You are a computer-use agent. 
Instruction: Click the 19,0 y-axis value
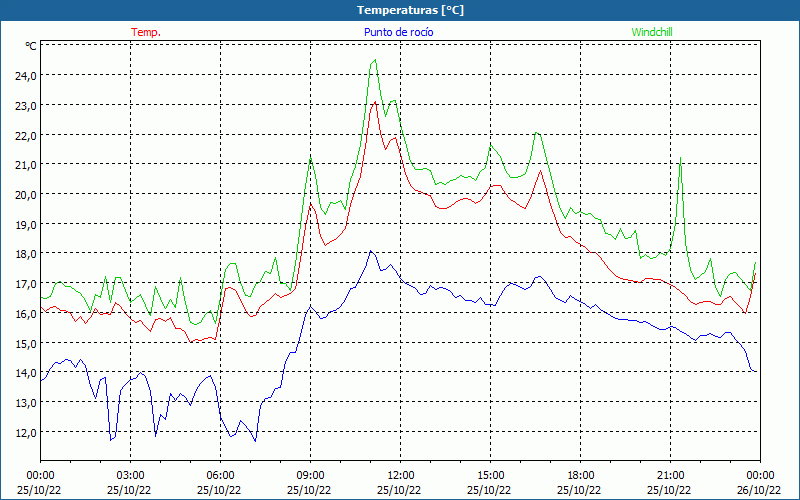pyautogui.click(x=26, y=224)
